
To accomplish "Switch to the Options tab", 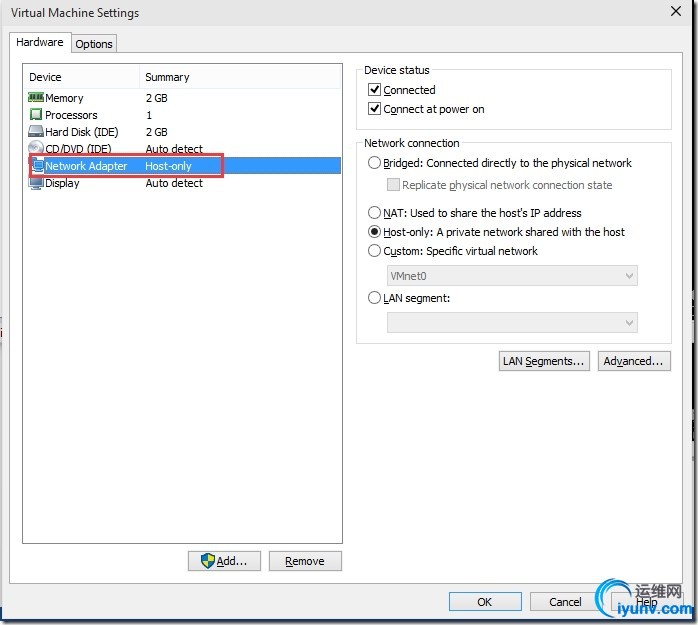I will pyautogui.click(x=94, y=44).
